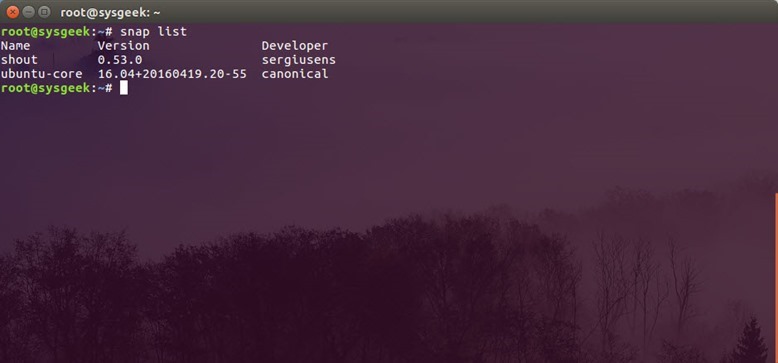
Task: Click the first 'root@sysgeek' prompt text
Action: tap(46, 32)
